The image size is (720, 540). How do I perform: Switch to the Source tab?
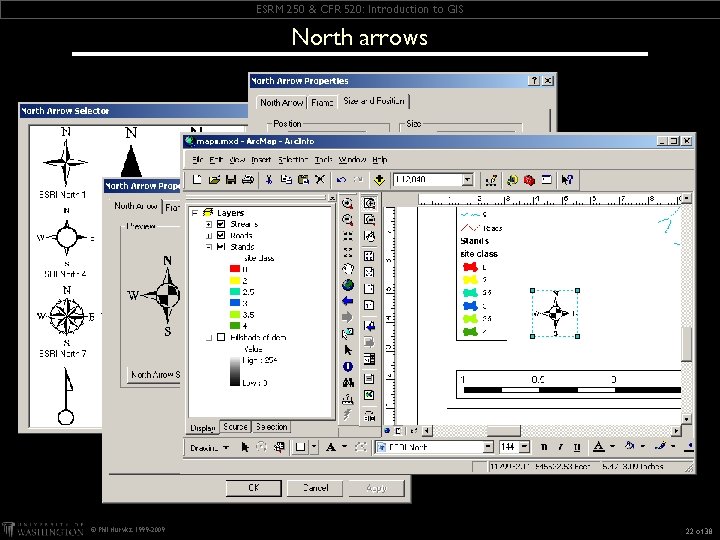pyautogui.click(x=235, y=427)
